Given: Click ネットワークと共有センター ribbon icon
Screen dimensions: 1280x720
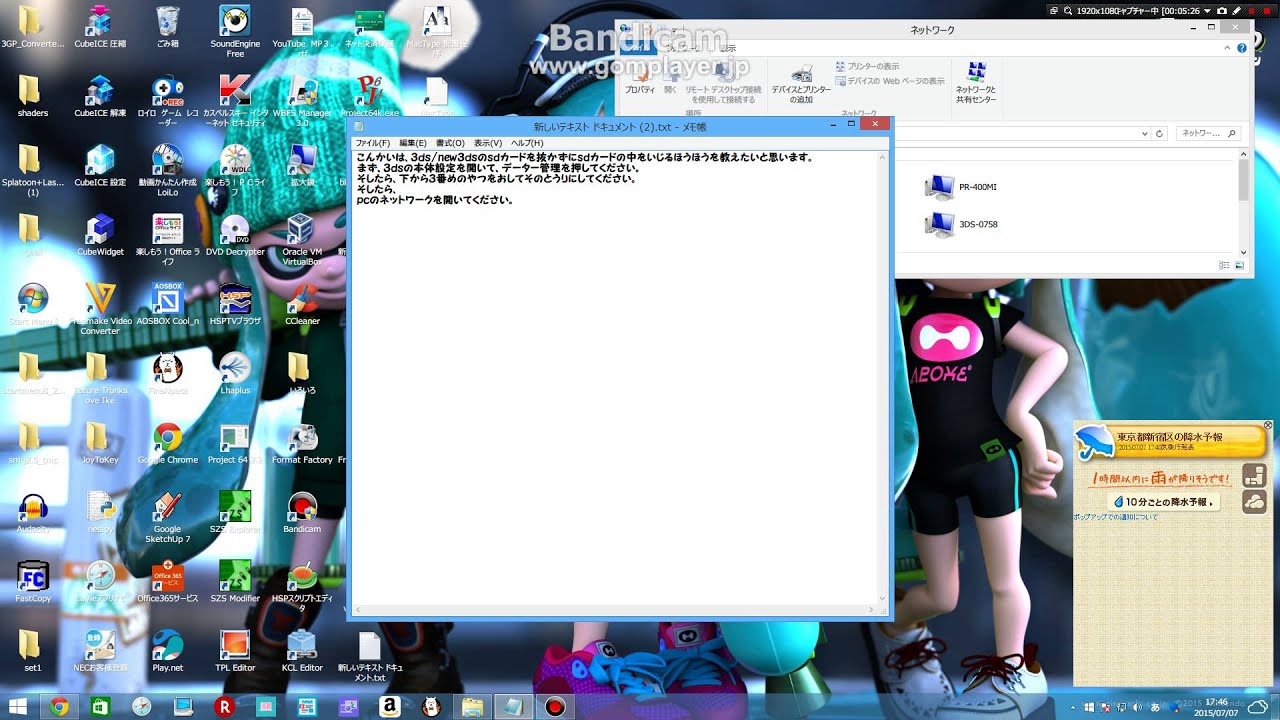Looking at the screenshot, I should click(976, 82).
